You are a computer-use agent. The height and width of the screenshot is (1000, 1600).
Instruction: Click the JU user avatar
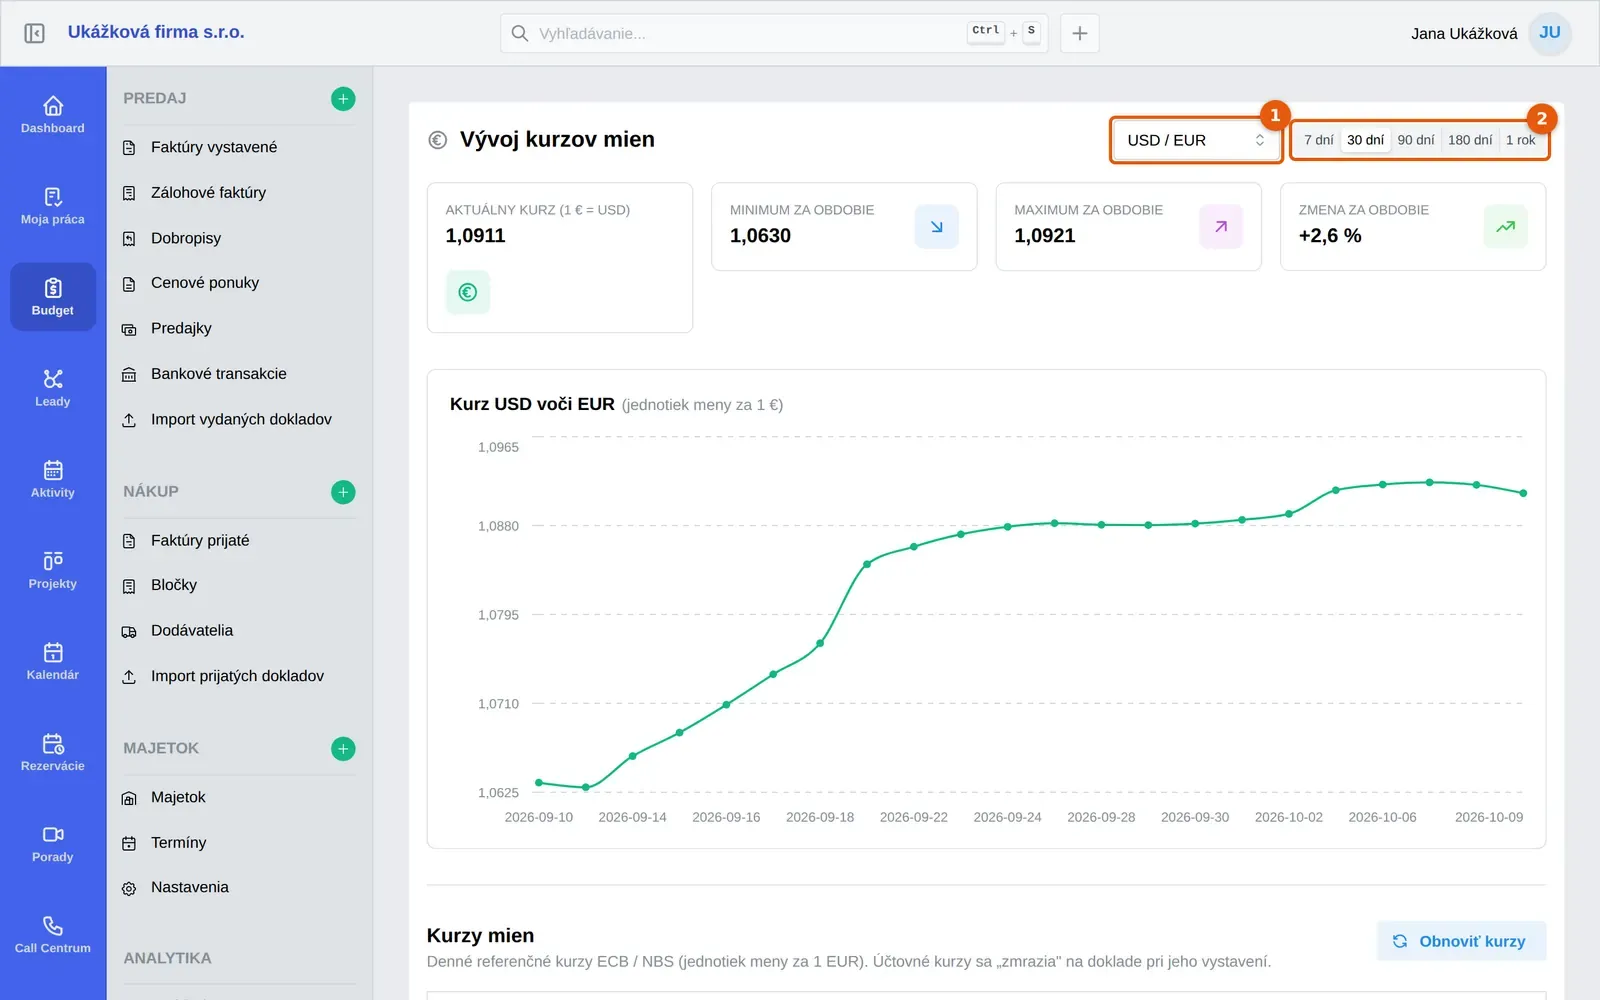1550,33
